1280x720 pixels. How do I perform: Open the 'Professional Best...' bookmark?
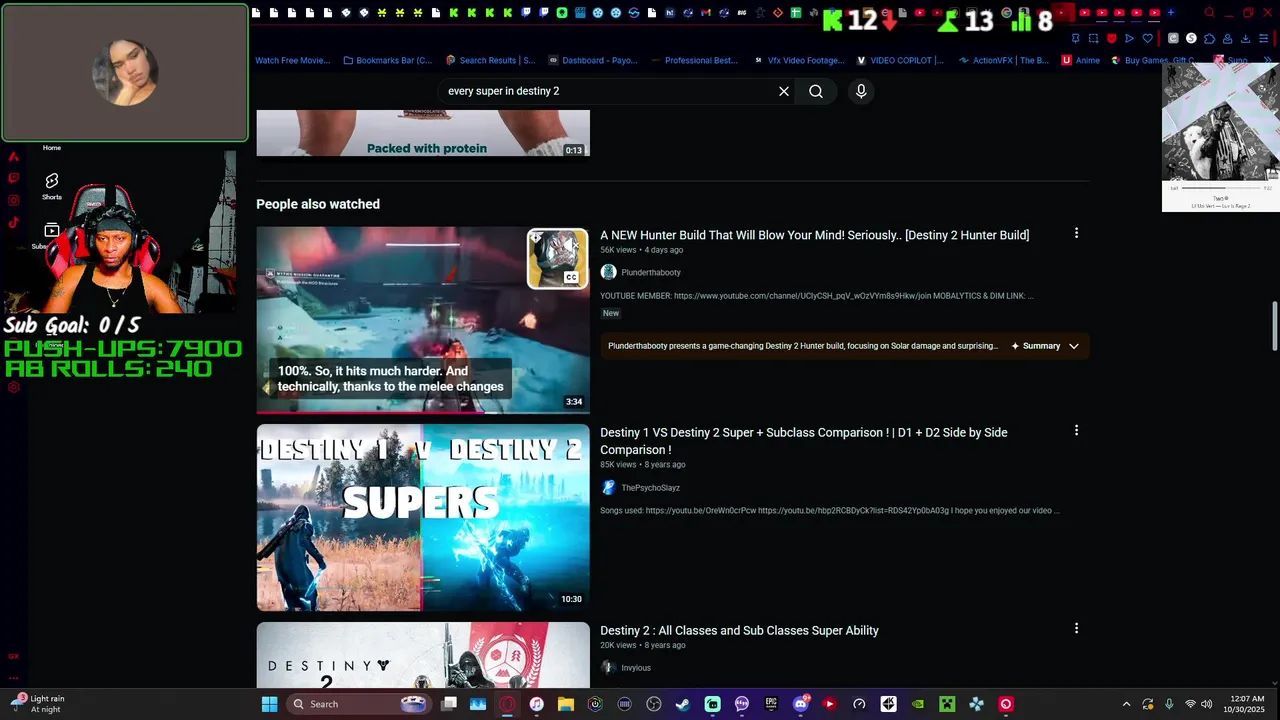(694, 60)
